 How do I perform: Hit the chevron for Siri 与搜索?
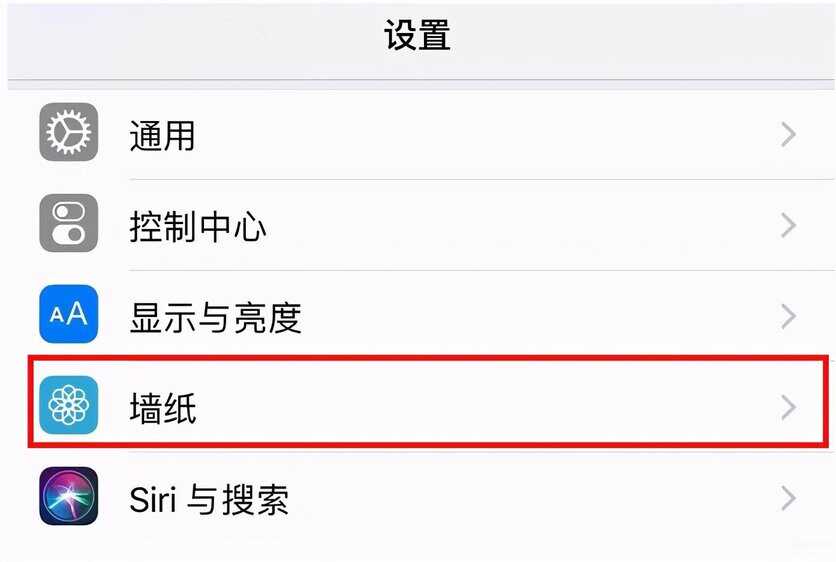(x=788, y=498)
